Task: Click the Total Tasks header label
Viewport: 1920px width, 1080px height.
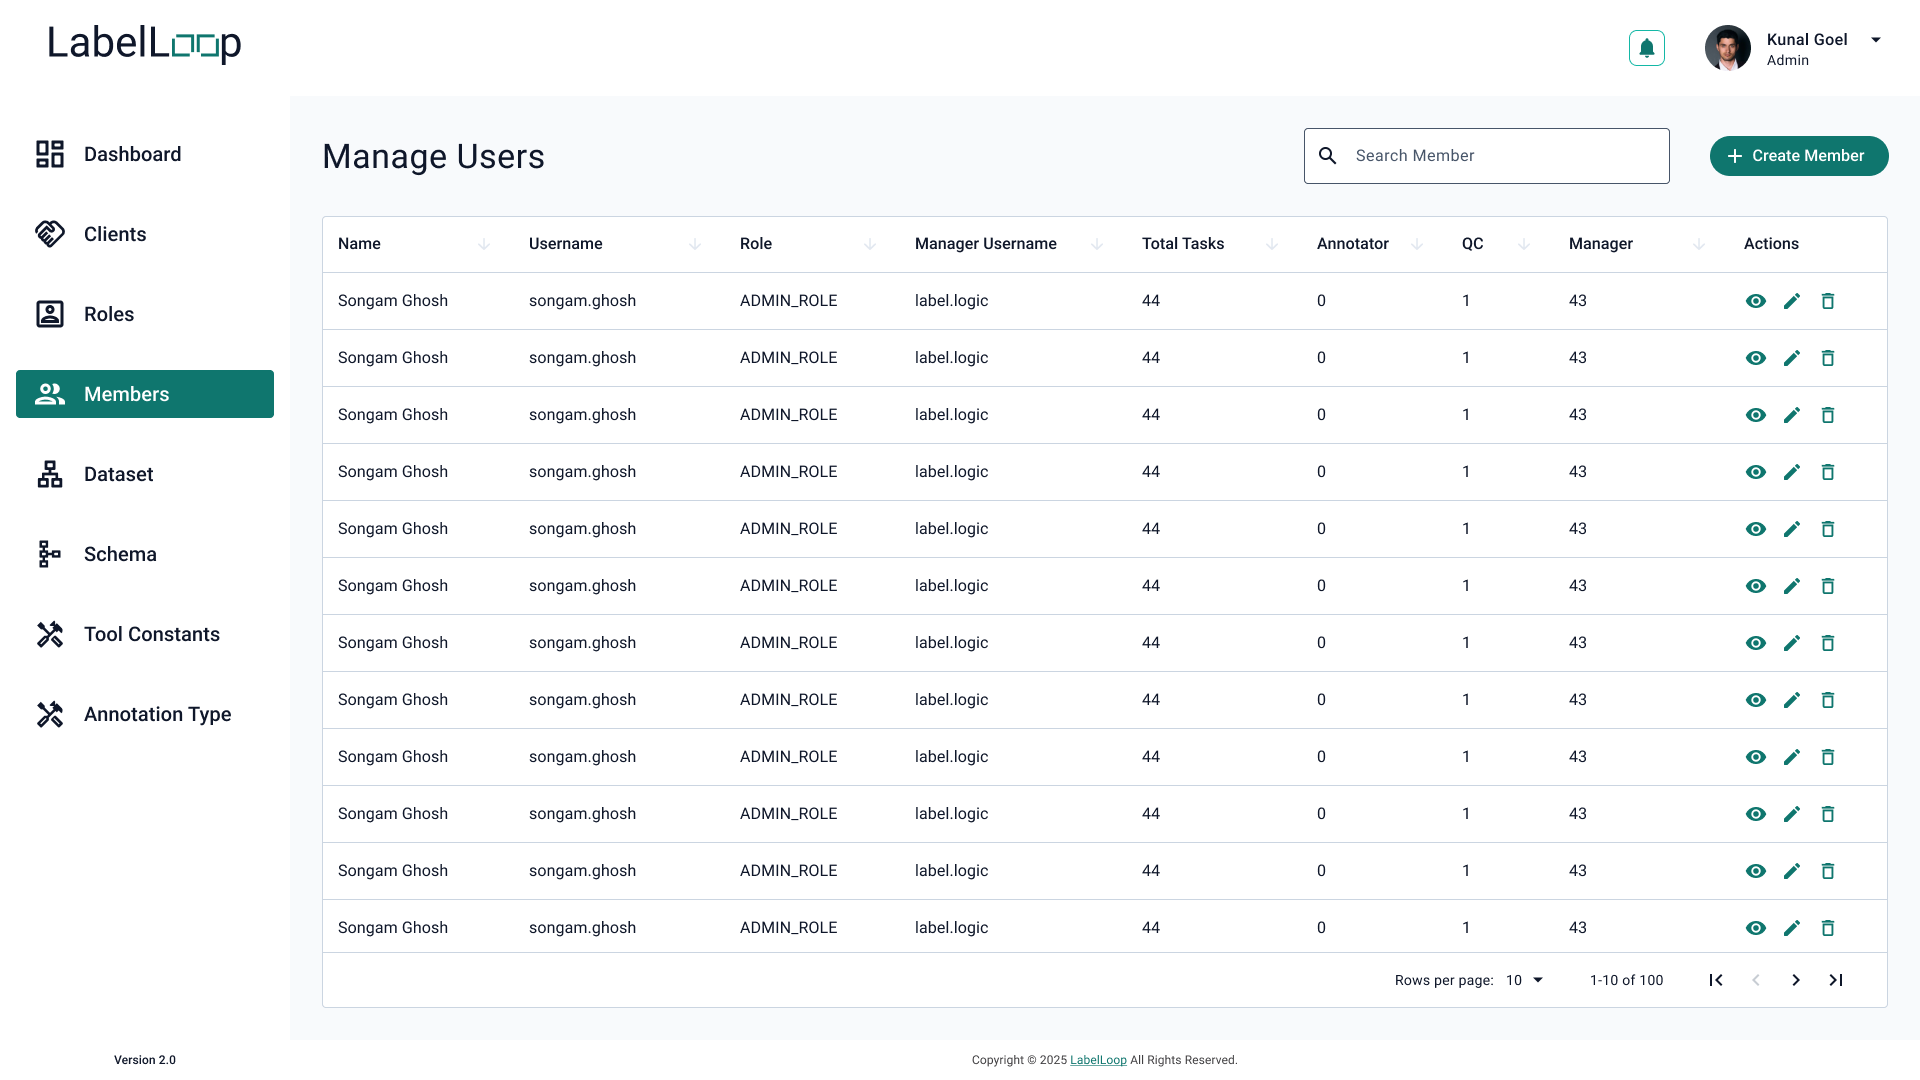Action: [x=1183, y=244]
